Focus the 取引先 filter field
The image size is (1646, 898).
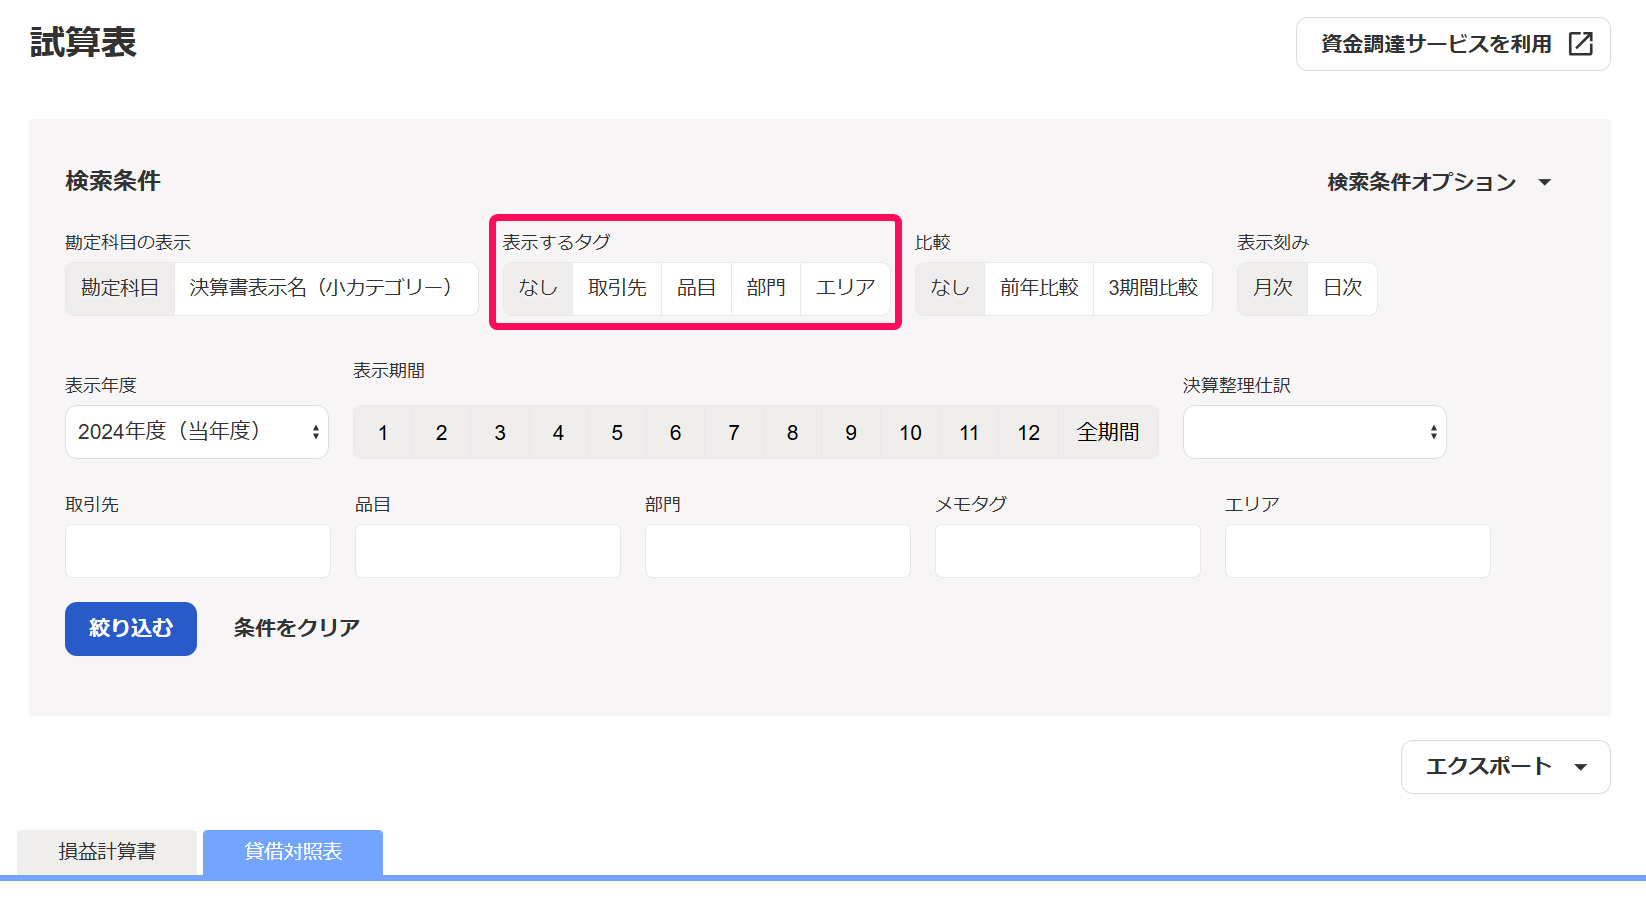(198, 551)
